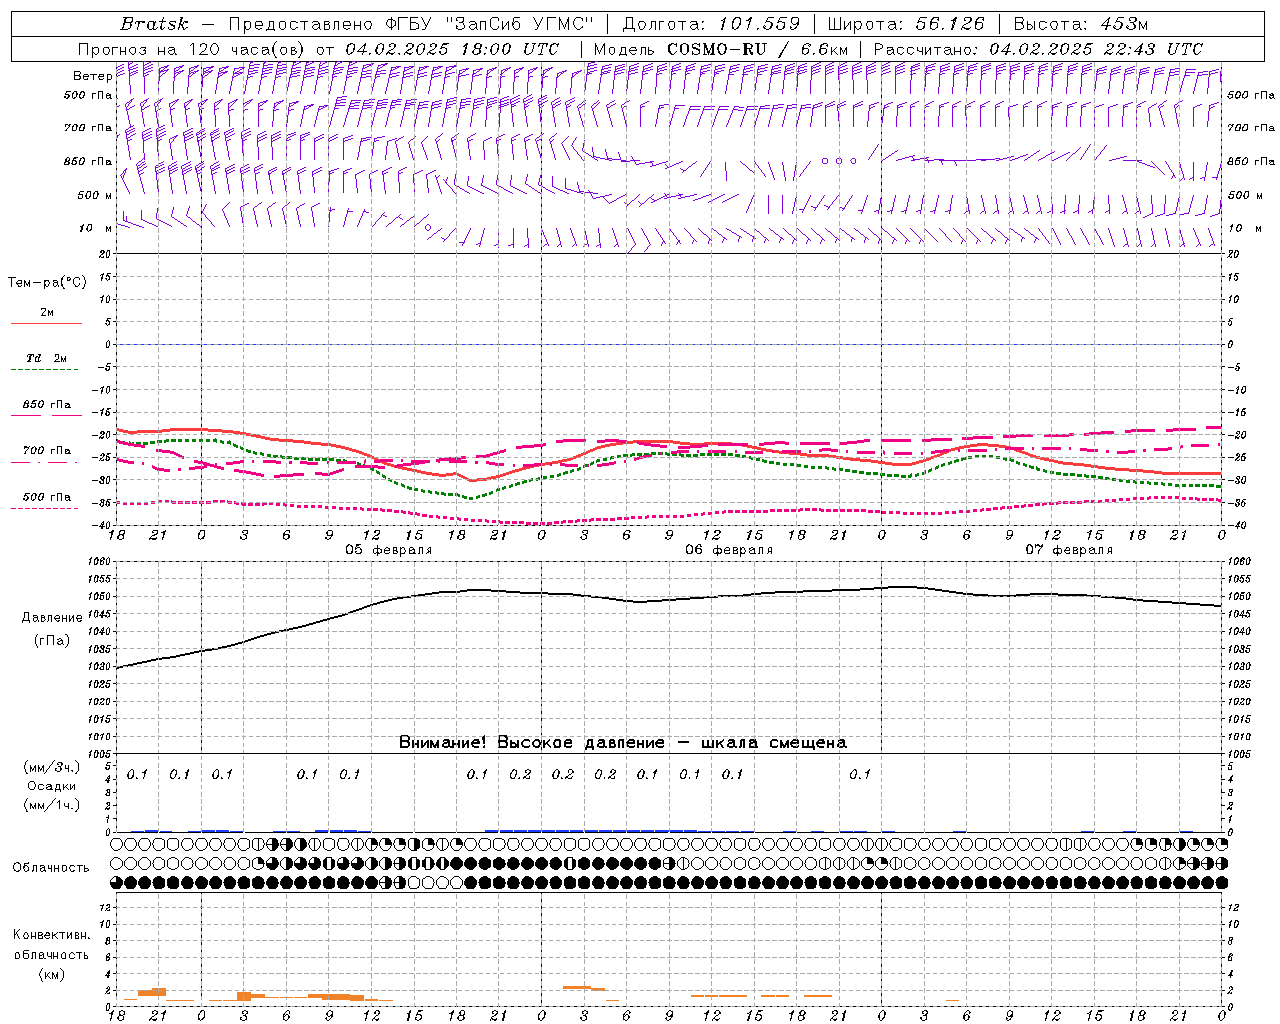Click the calm wind circles at 850 гПа

coord(838,160)
